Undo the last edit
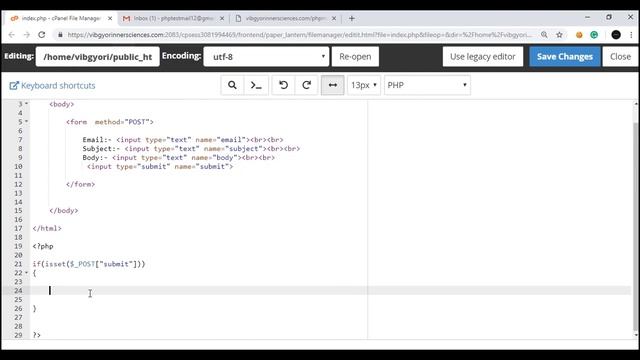 click(283, 85)
